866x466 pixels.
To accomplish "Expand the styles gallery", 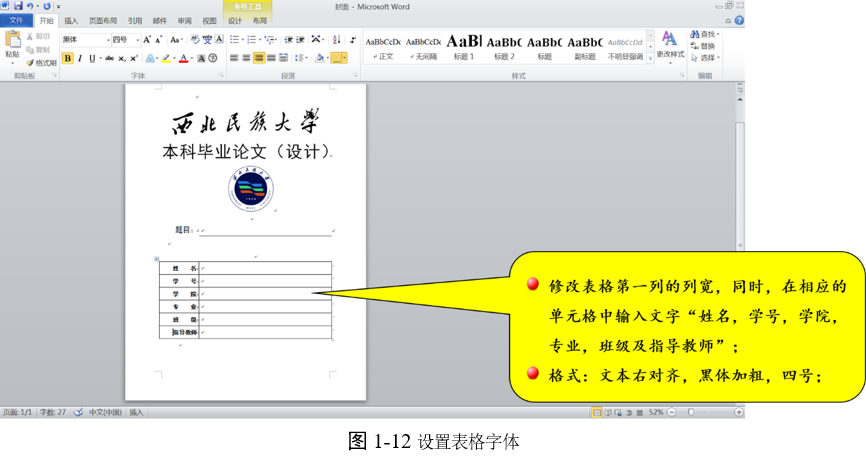I will (650, 57).
